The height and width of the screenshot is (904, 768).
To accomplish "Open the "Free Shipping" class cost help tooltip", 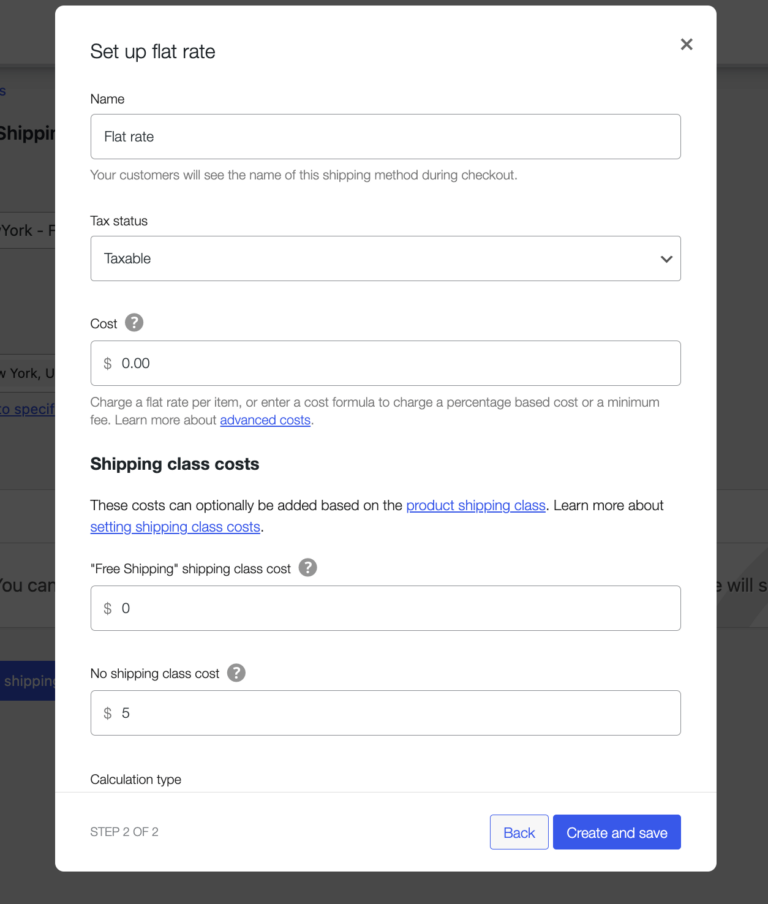I will (307, 567).
